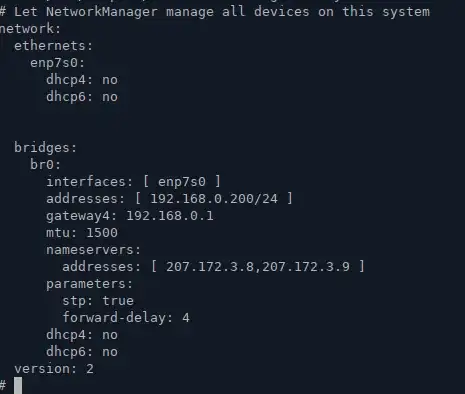Click the terminal cursor block at the prompt

(18, 386)
